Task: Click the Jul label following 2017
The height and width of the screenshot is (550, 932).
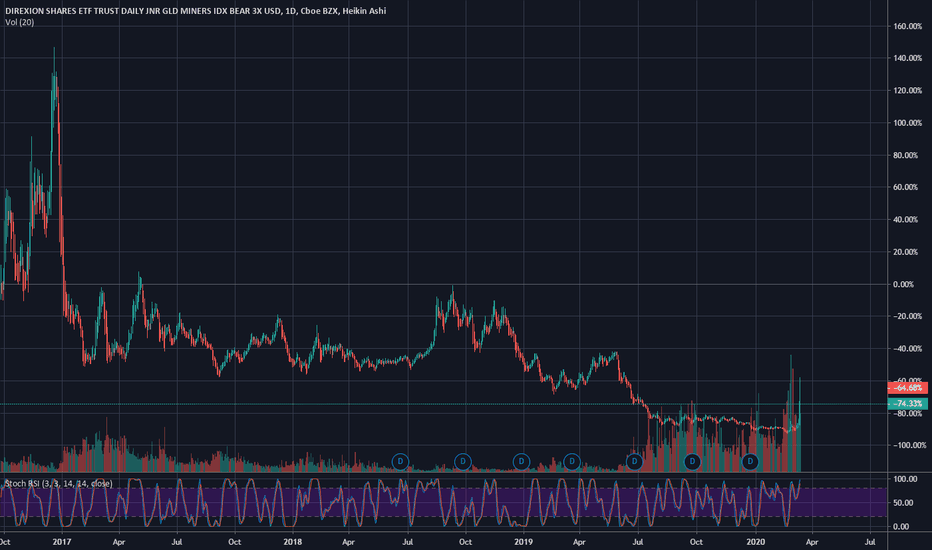Action: click(177, 542)
